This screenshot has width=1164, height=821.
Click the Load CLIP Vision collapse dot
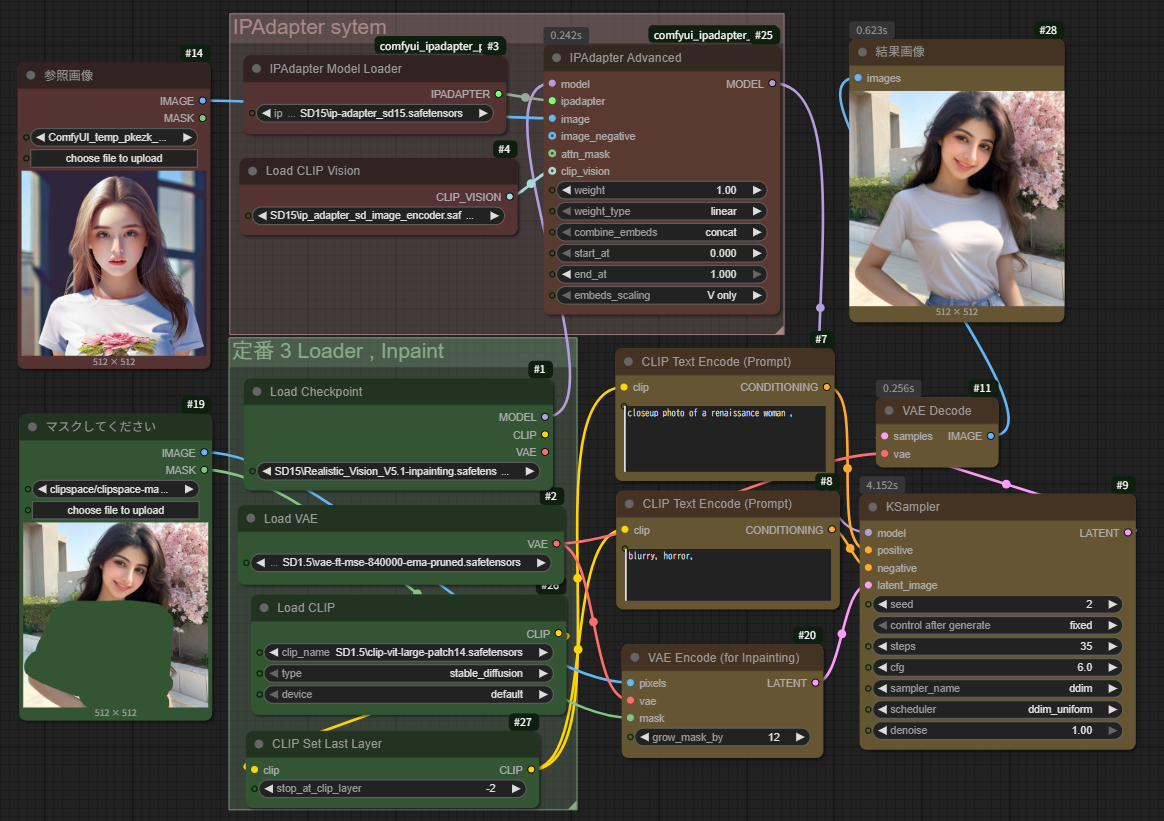pyautogui.click(x=253, y=171)
